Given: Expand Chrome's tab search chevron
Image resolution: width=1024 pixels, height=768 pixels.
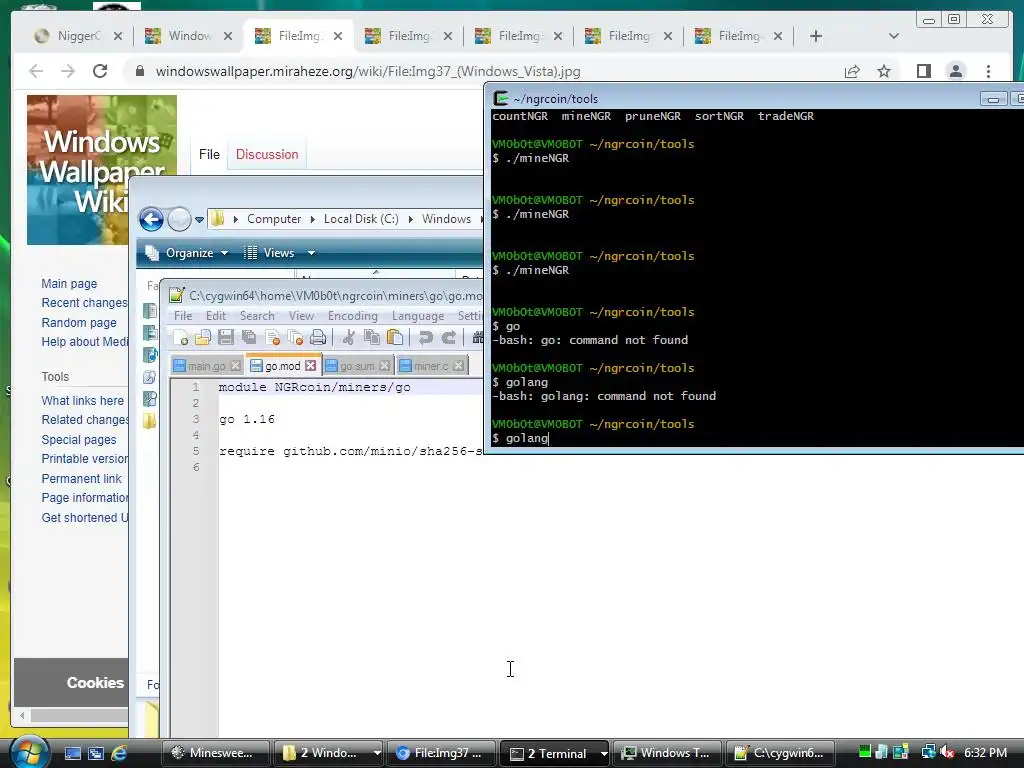Looking at the screenshot, I should (894, 36).
